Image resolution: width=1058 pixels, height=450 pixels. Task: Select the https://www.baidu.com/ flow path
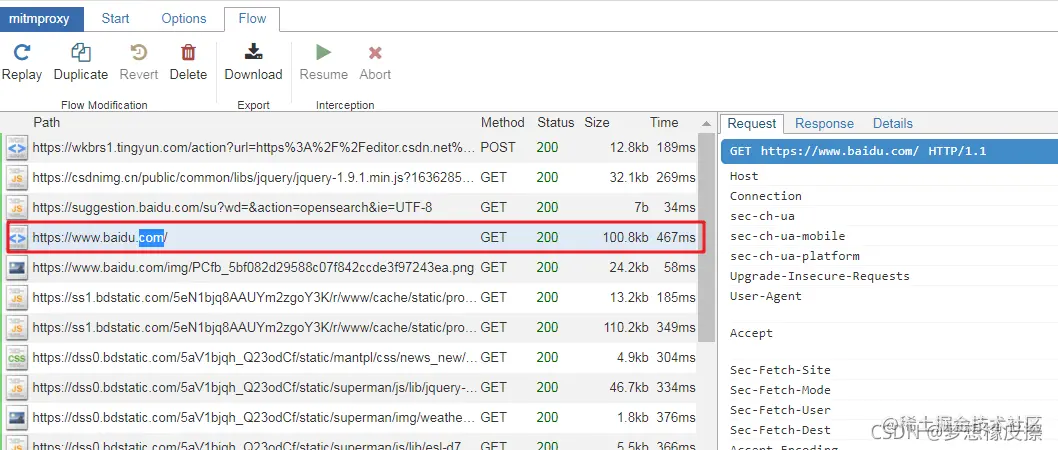[x=100, y=237]
